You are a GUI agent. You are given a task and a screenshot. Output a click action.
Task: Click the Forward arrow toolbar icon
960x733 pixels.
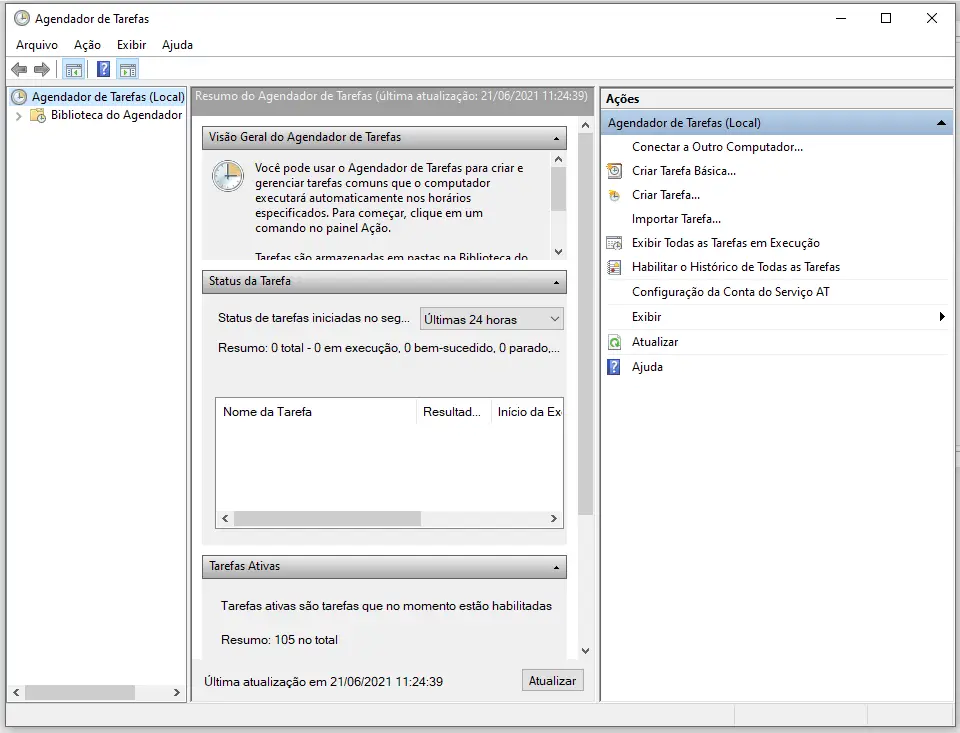(42, 70)
